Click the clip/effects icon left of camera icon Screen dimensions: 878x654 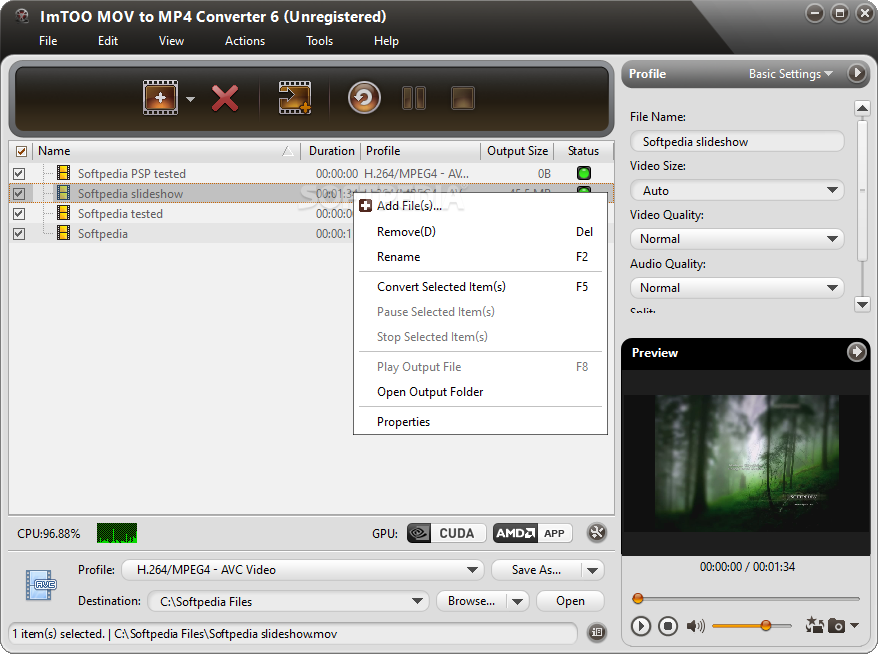coord(815,625)
